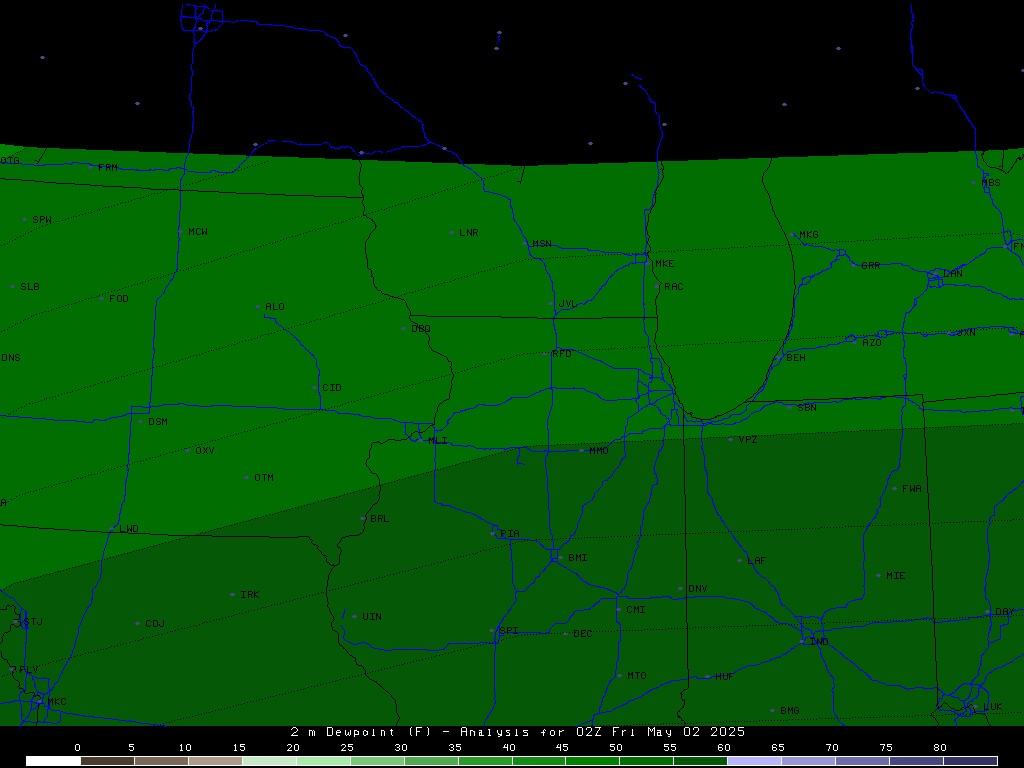Select the pale green 15–20 legend swatch
The width and height of the screenshot is (1024, 768).
269,761
